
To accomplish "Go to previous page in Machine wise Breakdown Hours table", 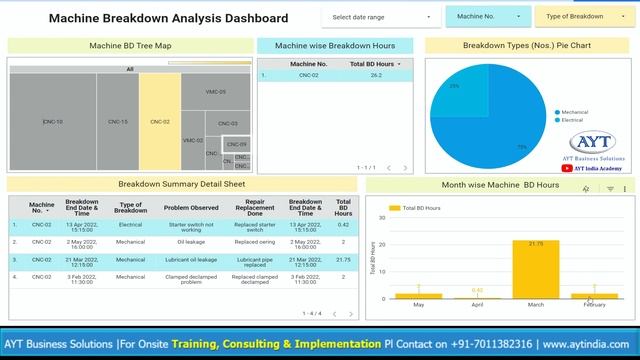I will click(x=389, y=168).
